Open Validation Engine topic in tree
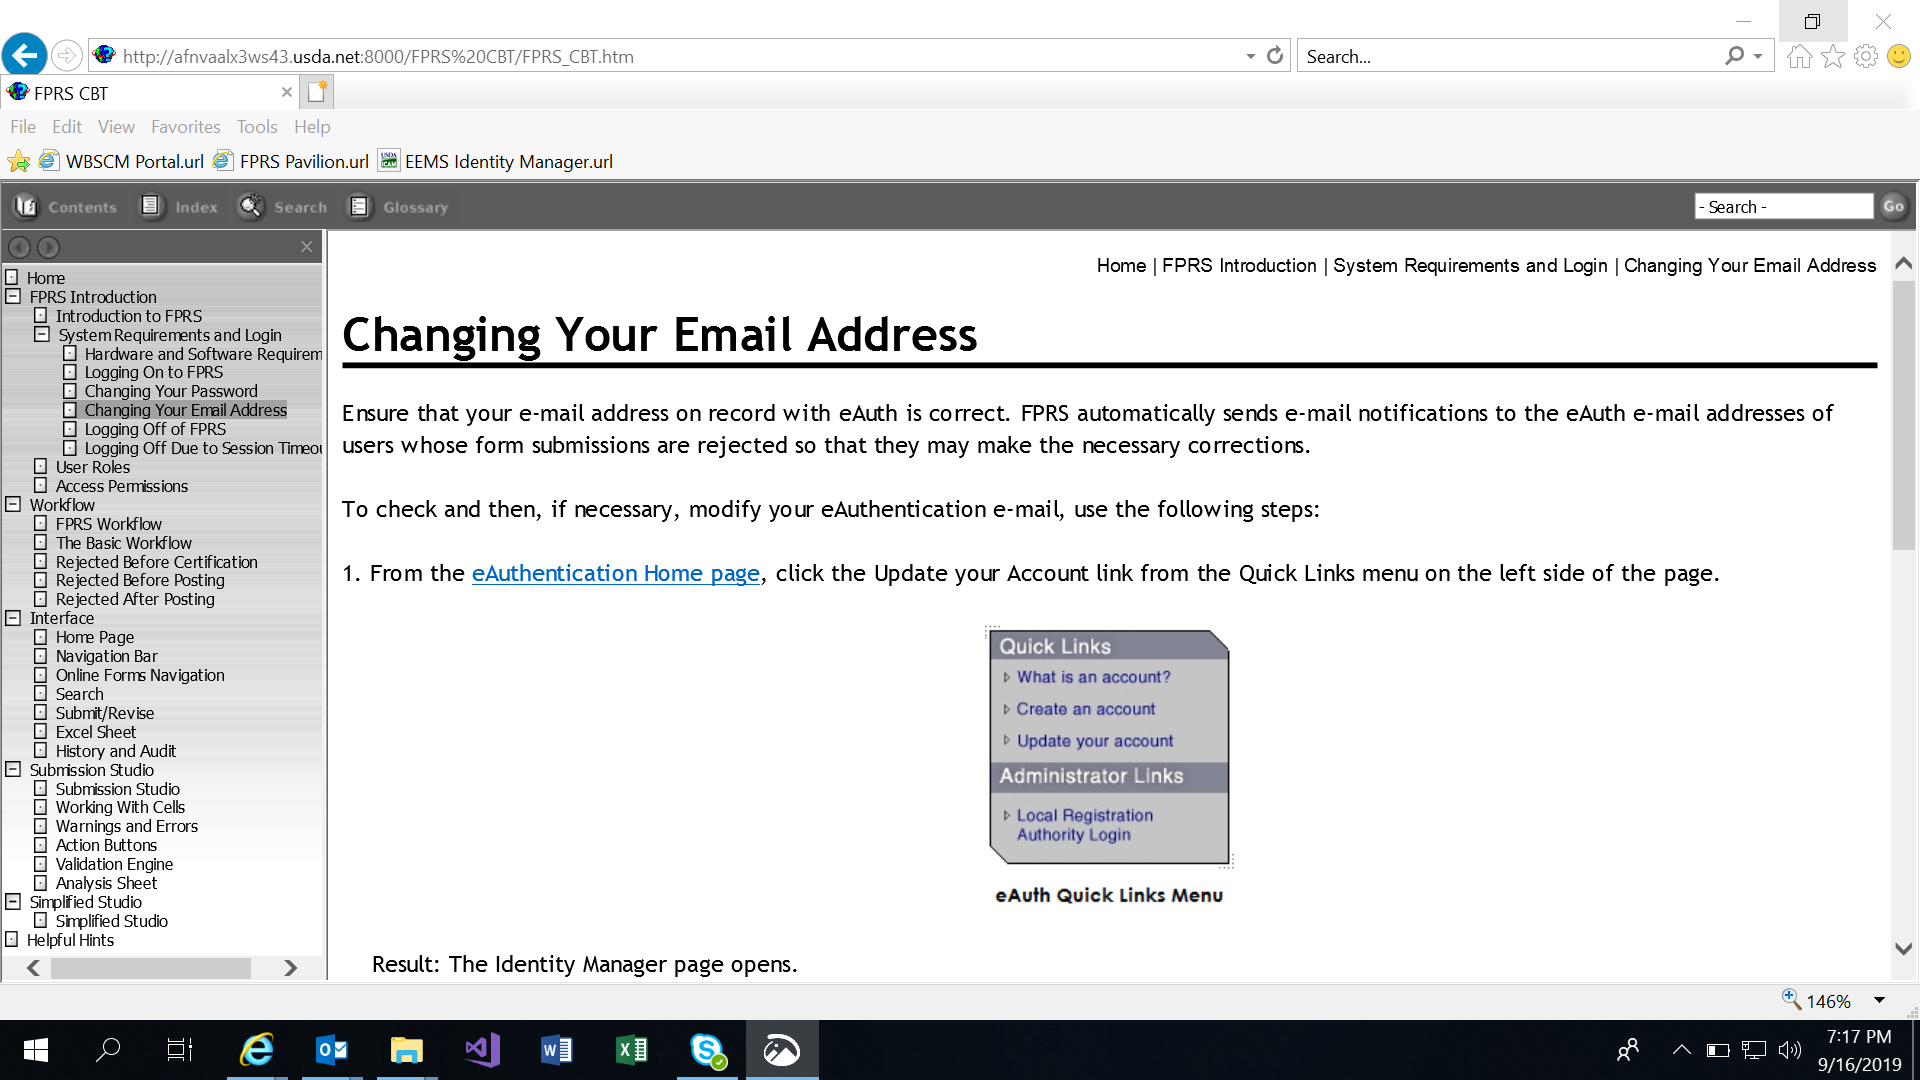The height and width of the screenshot is (1080, 1920). [x=114, y=864]
